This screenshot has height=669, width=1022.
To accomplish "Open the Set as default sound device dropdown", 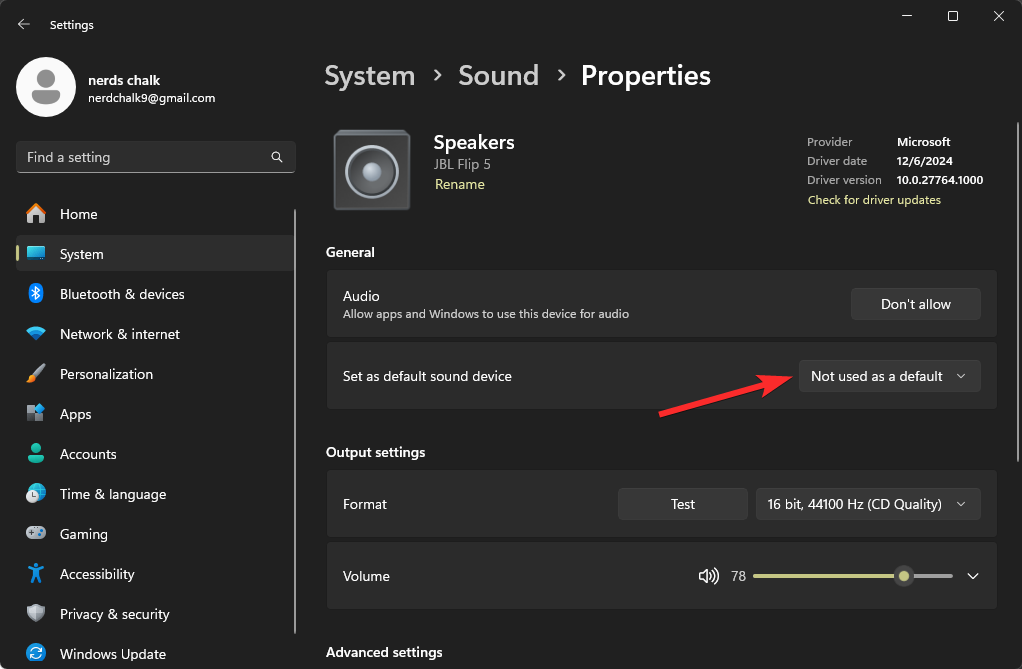I will click(x=888, y=376).
